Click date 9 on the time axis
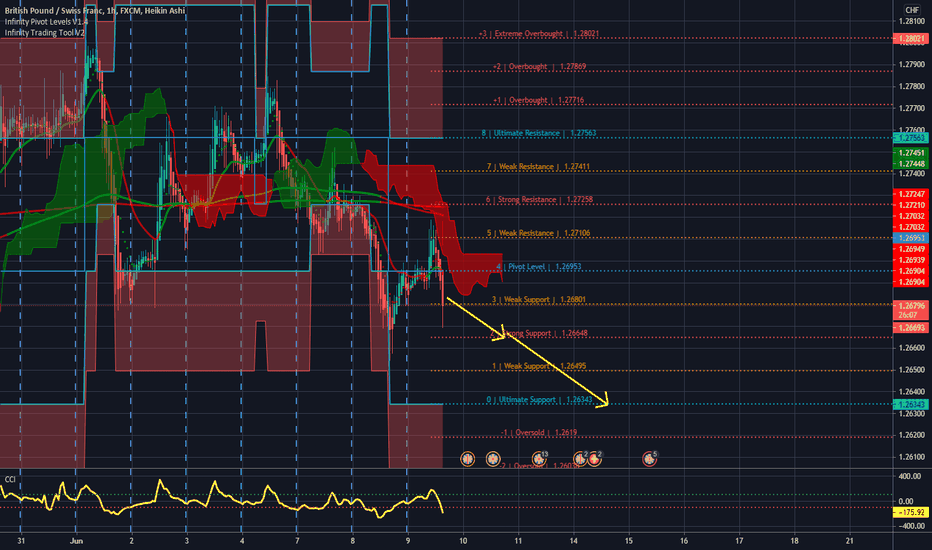Screen dimensions: 932x550 click(x=407, y=541)
